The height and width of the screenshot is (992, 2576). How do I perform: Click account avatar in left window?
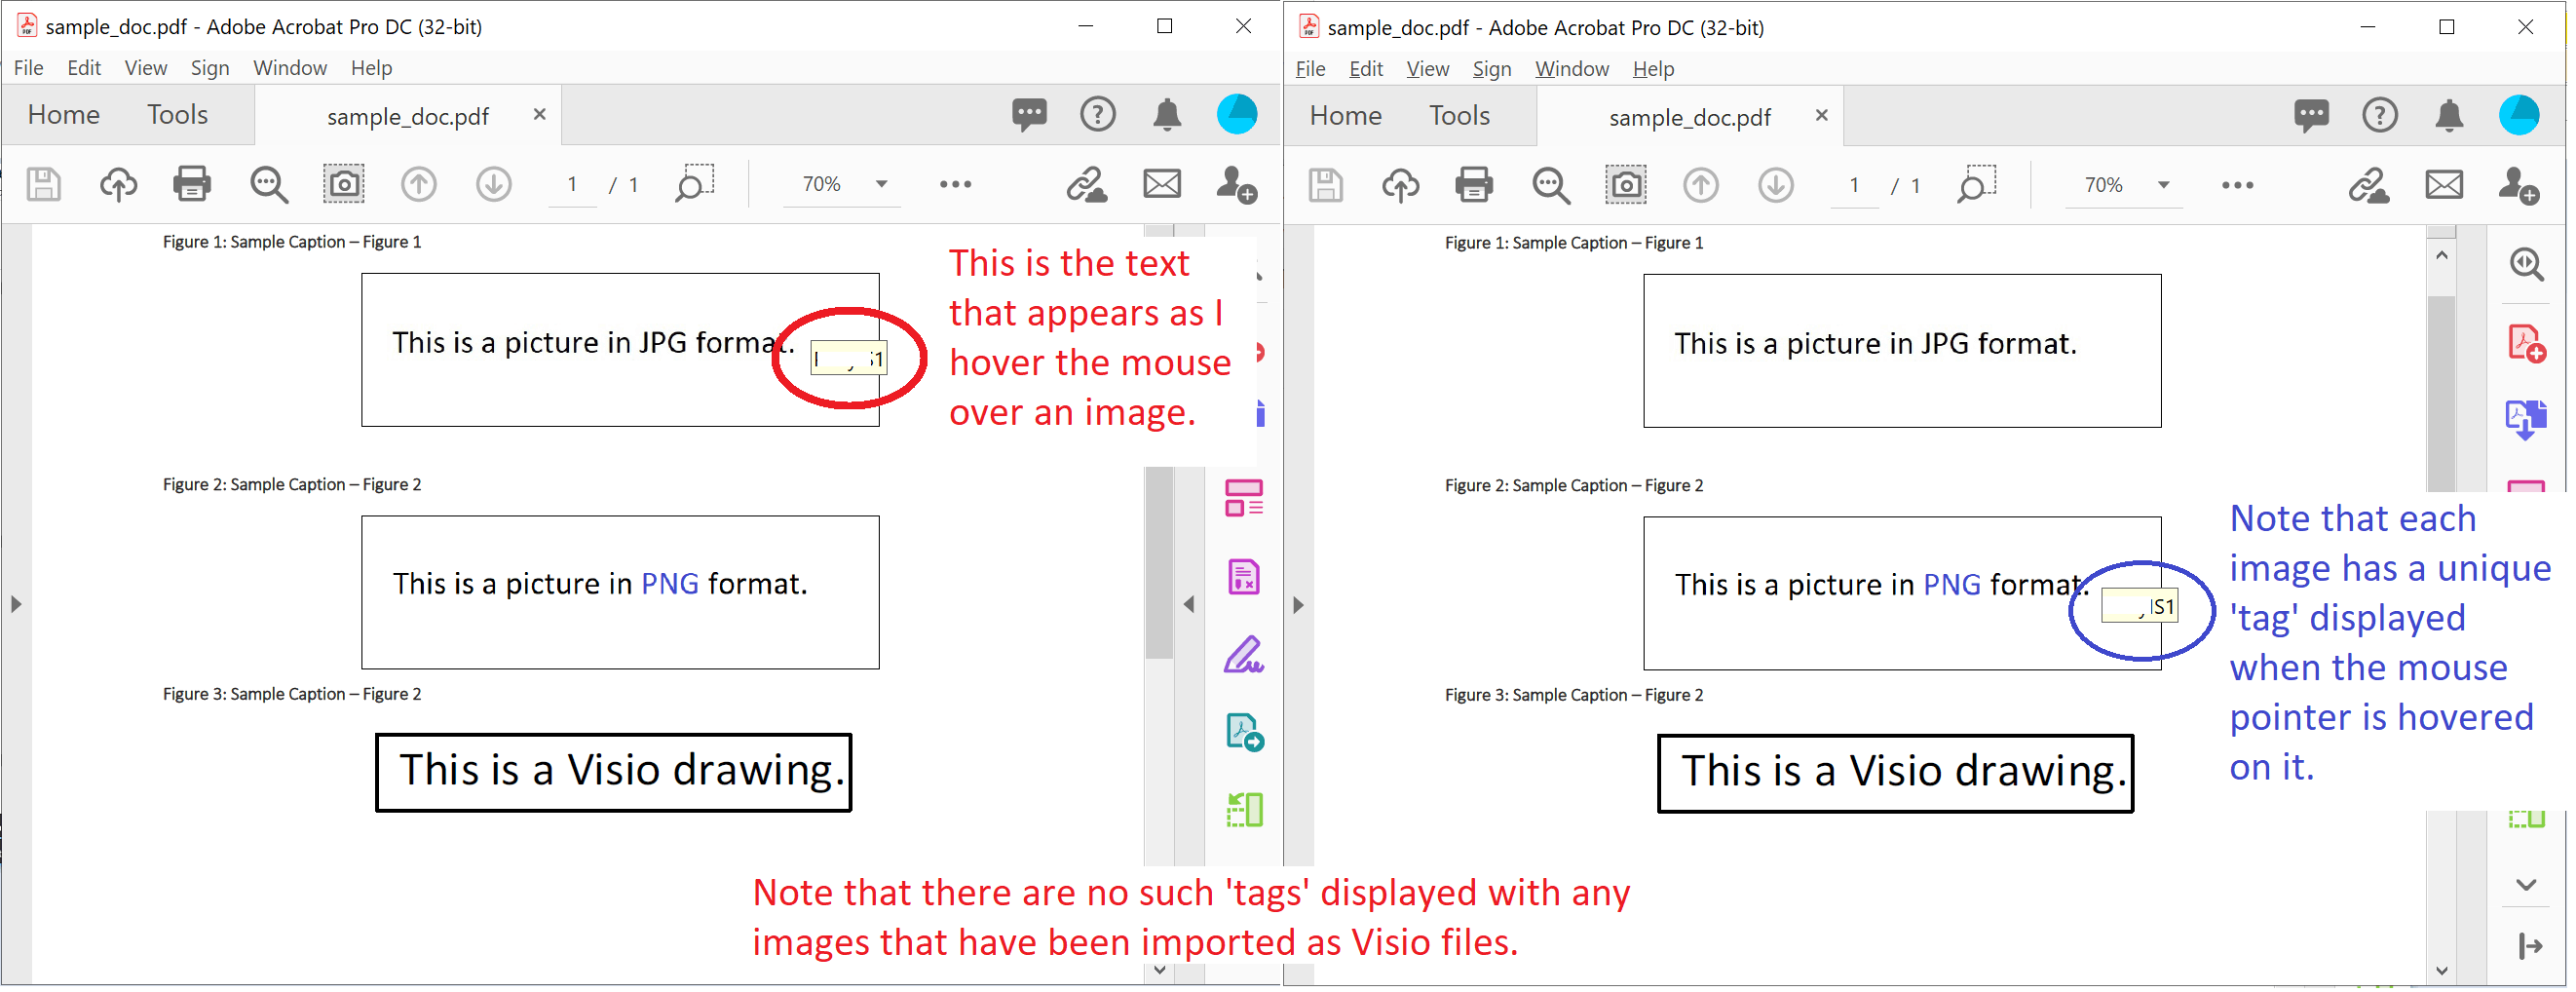pos(1237,114)
